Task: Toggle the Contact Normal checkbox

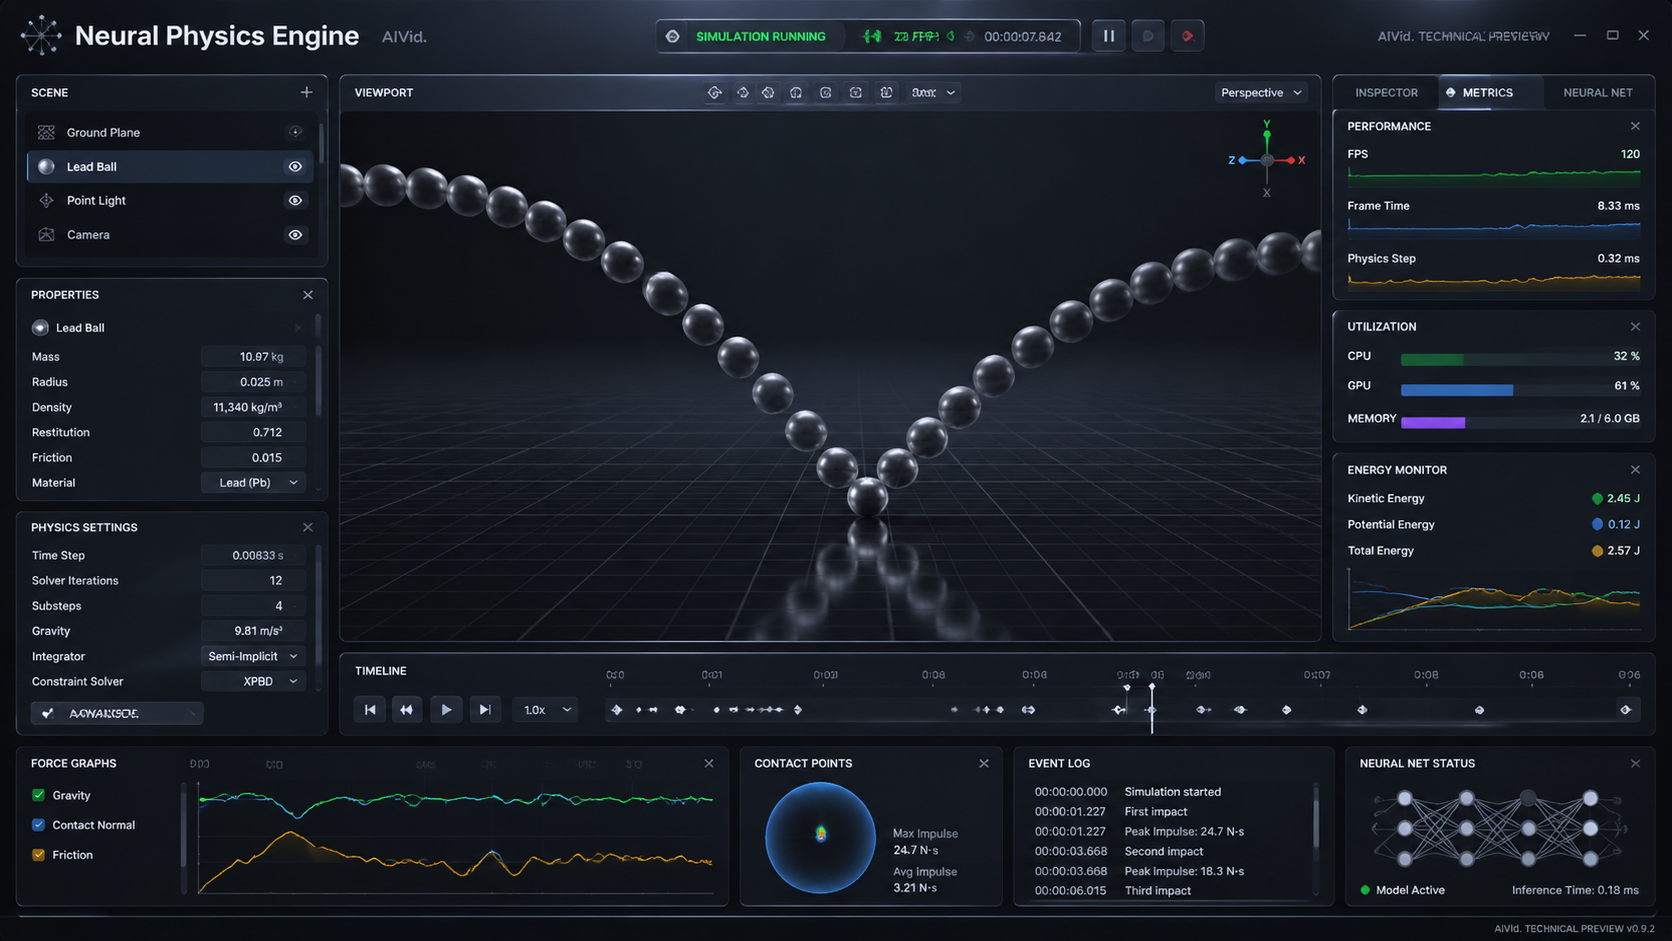Action: [x=39, y=825]
